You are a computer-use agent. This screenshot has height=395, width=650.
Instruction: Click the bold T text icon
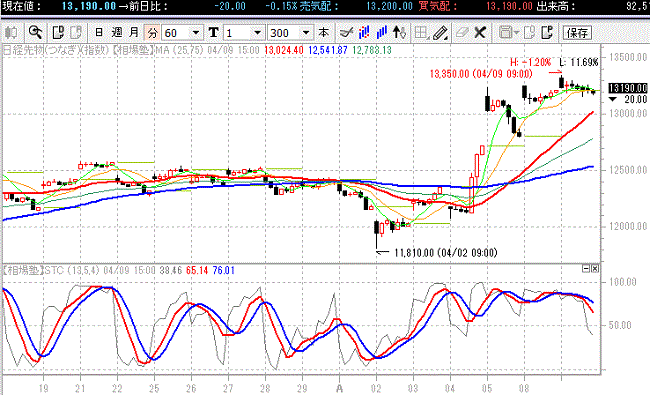tap(213, 32)
